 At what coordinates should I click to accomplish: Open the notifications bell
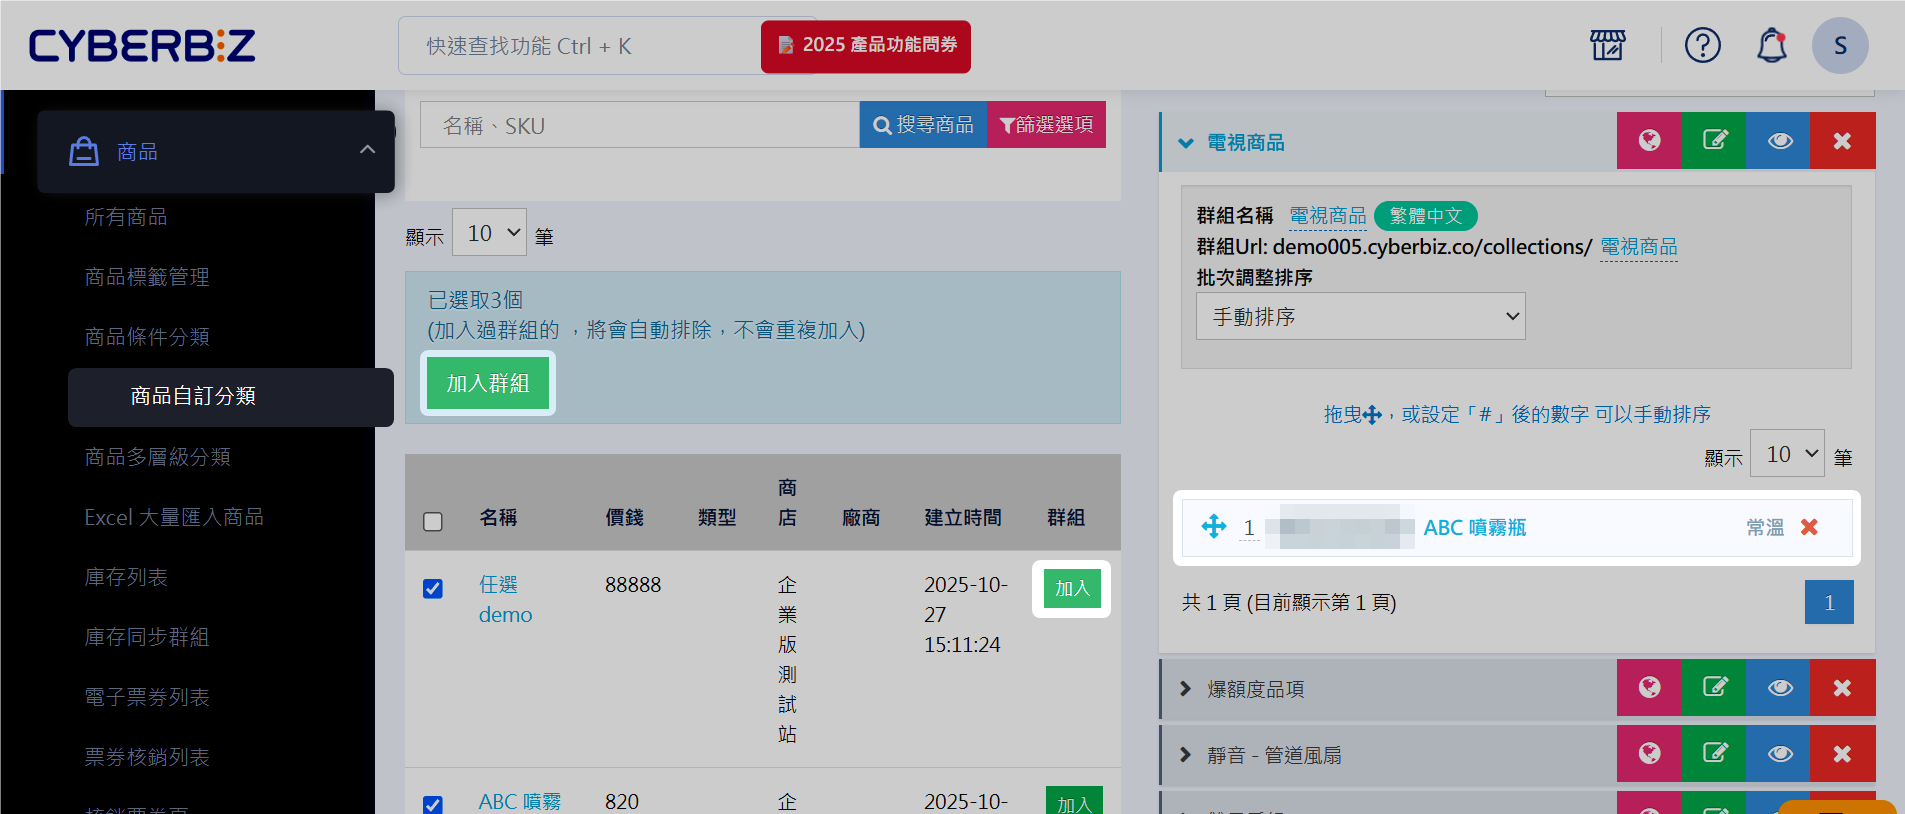click(1771, 45)
